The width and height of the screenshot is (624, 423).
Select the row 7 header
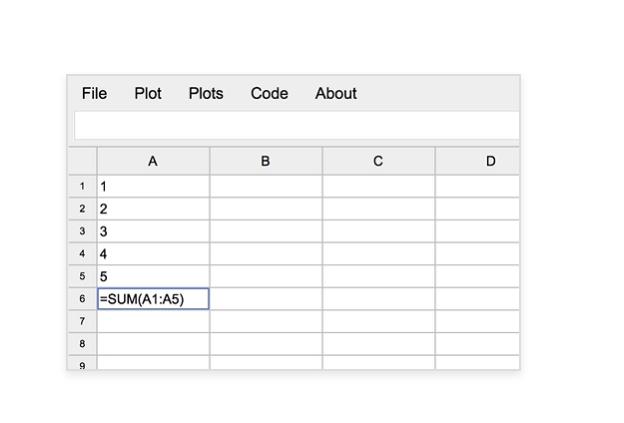point(82,321)
